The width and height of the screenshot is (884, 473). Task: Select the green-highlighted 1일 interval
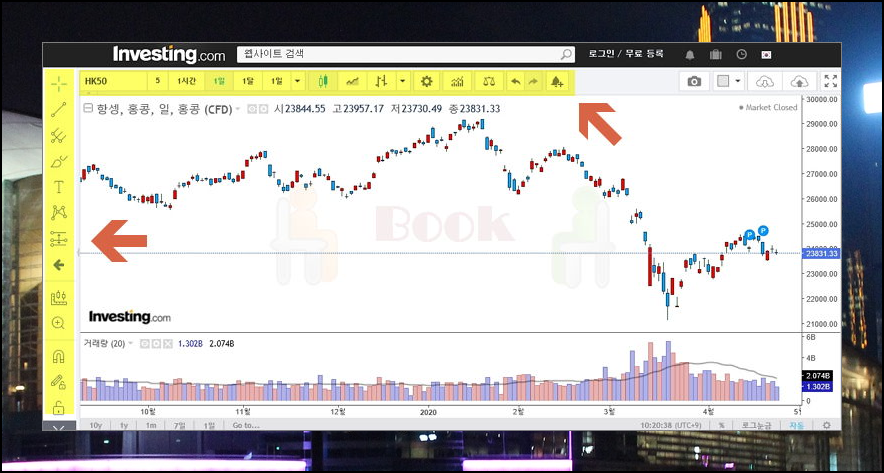(219, 81)
